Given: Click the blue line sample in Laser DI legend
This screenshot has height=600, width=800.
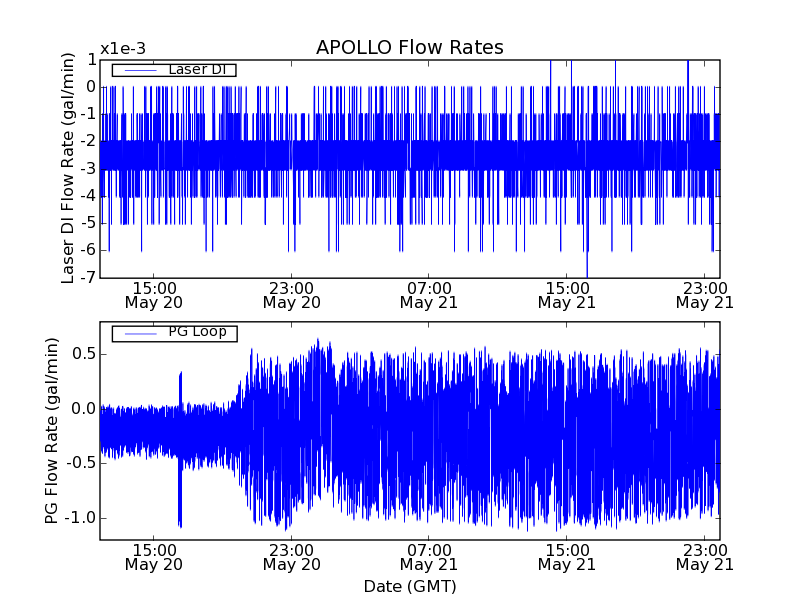Looking at the screenshot, I should tap(135, 70).
